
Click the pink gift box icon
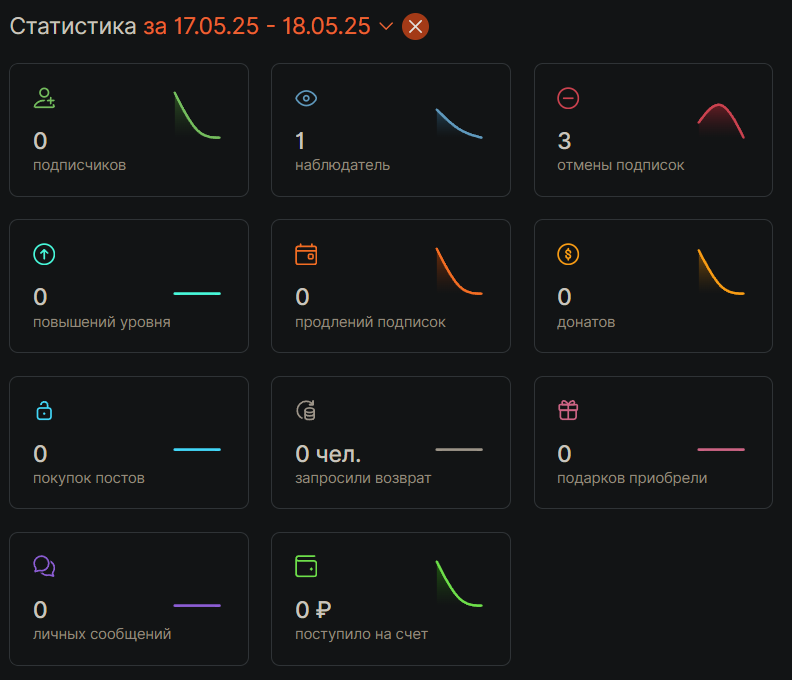tap(568, 410)
